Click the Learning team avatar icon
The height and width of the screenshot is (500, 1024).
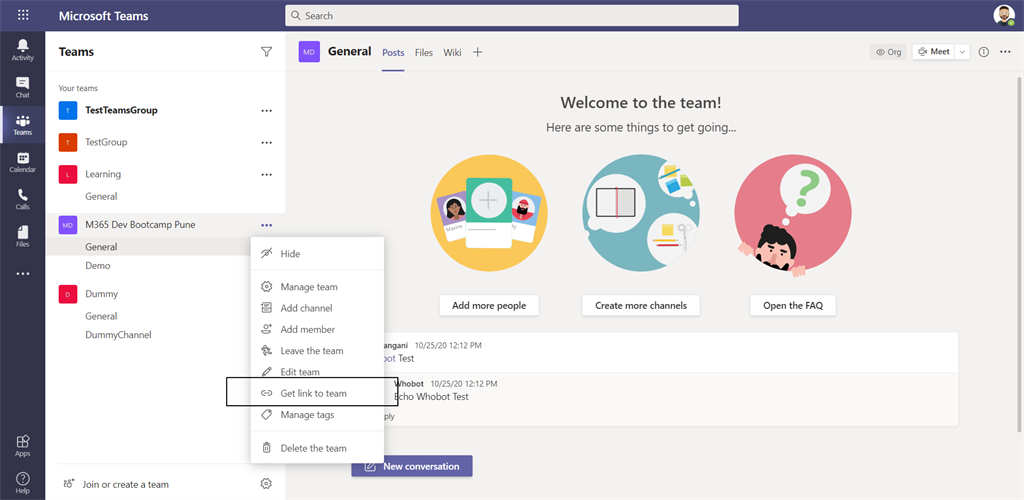pos(67,174)
